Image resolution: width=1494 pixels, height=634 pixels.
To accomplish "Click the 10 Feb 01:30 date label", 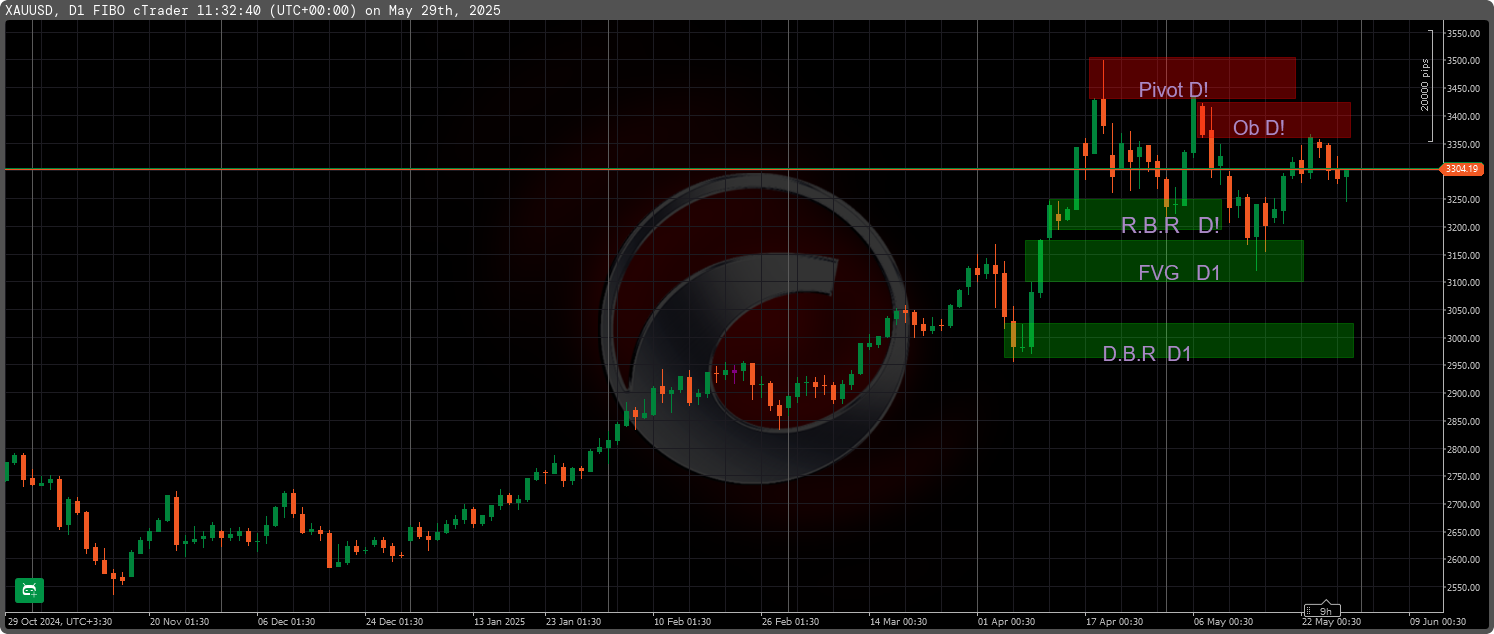I will tap(682, 622).
